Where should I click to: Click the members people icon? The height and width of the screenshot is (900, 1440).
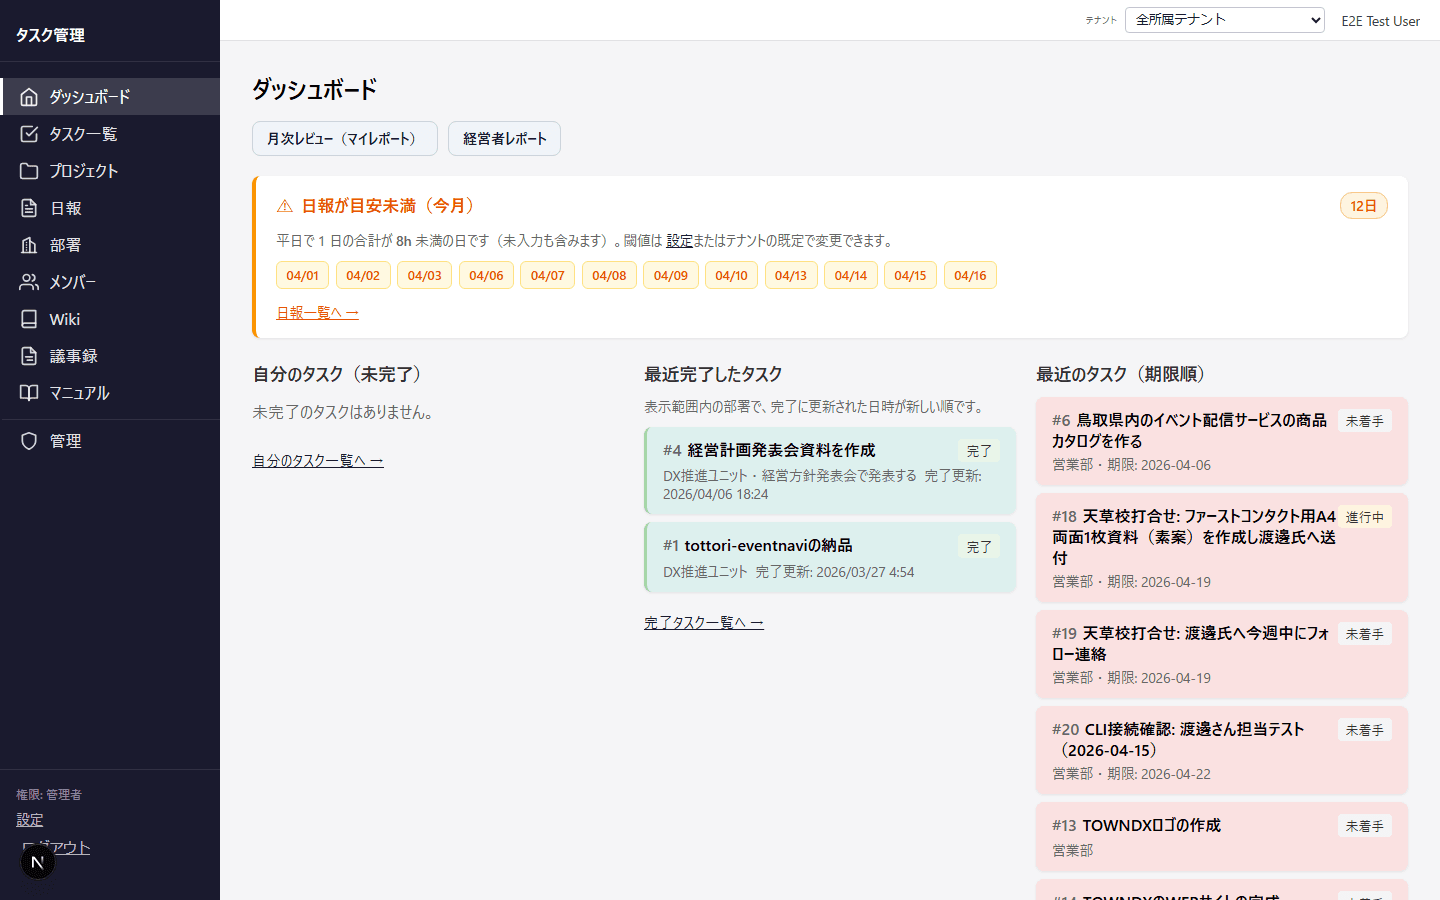29,282
